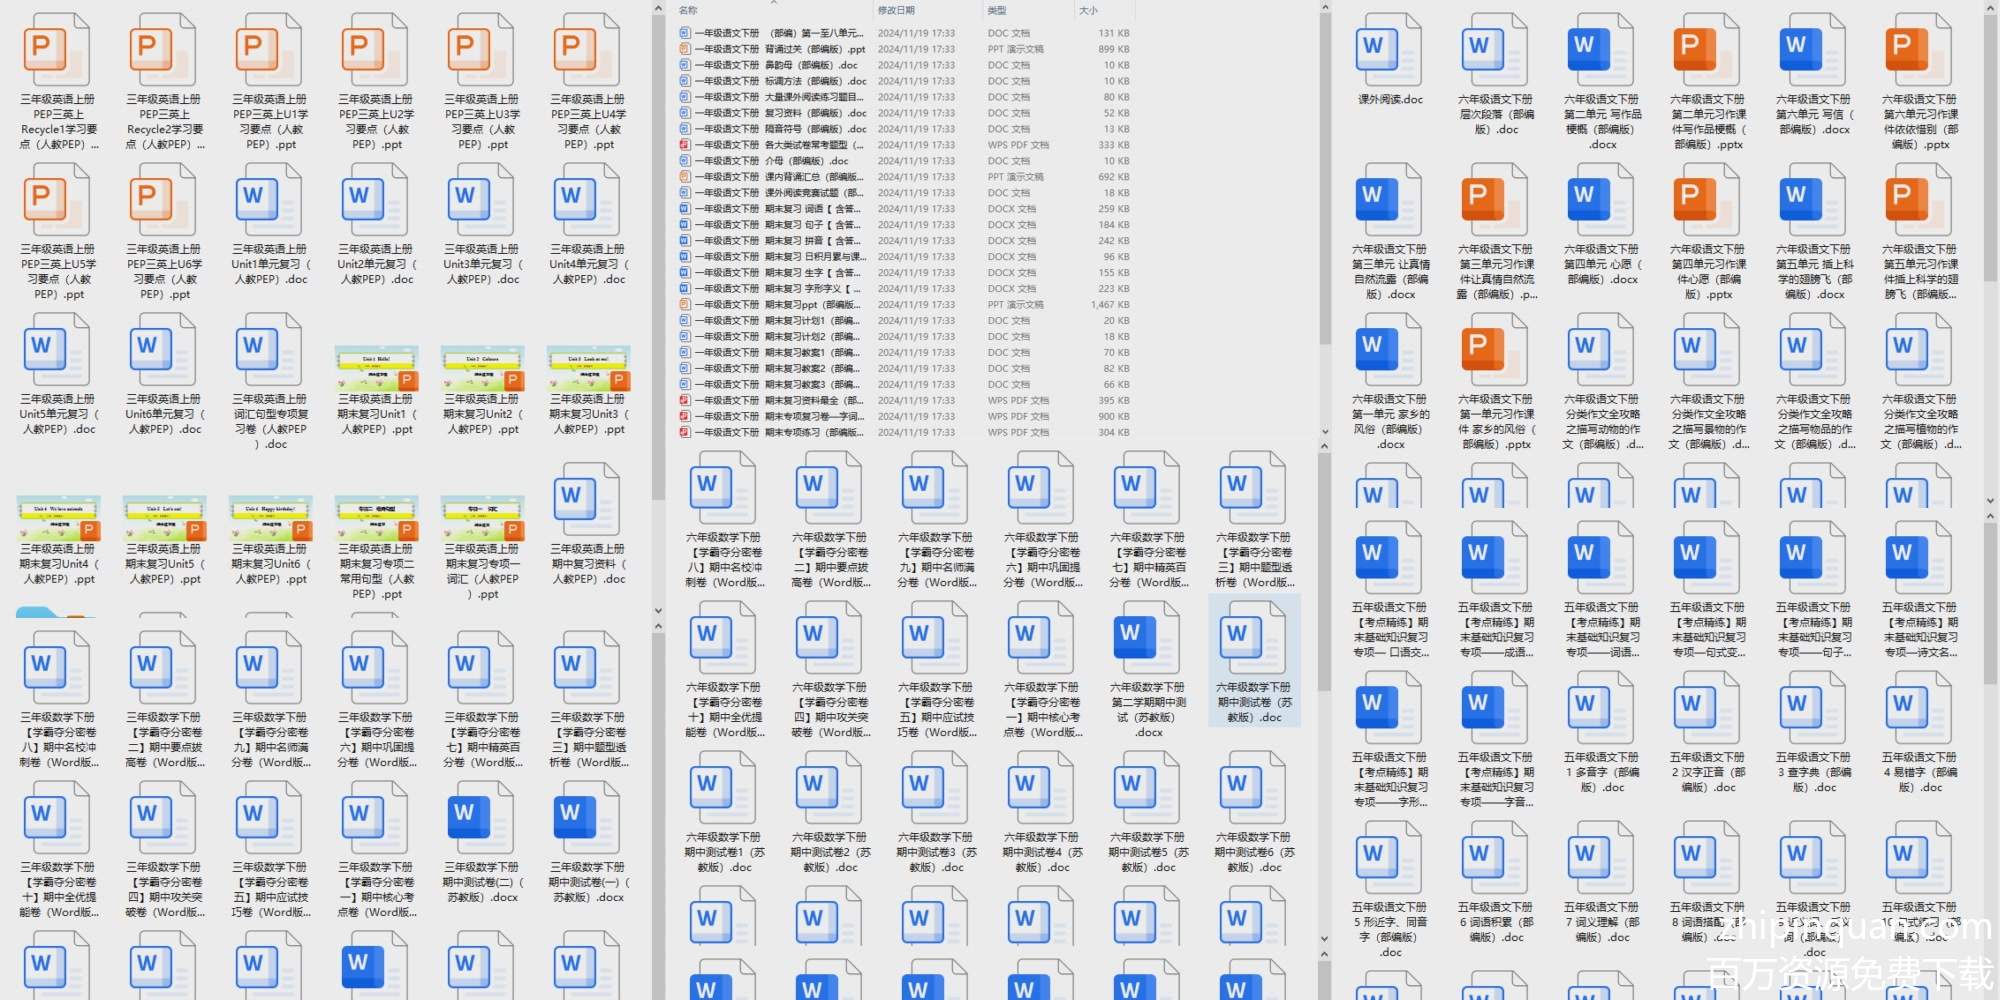Sort the file list by 类型 column
Image resolution: width=2000 pixels, height=1000 pixels.
click(997, 10)
